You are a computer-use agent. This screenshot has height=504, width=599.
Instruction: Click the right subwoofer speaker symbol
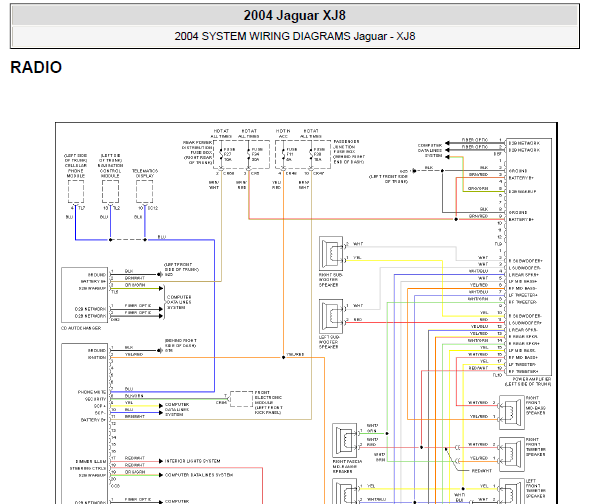tap(331, 254)
